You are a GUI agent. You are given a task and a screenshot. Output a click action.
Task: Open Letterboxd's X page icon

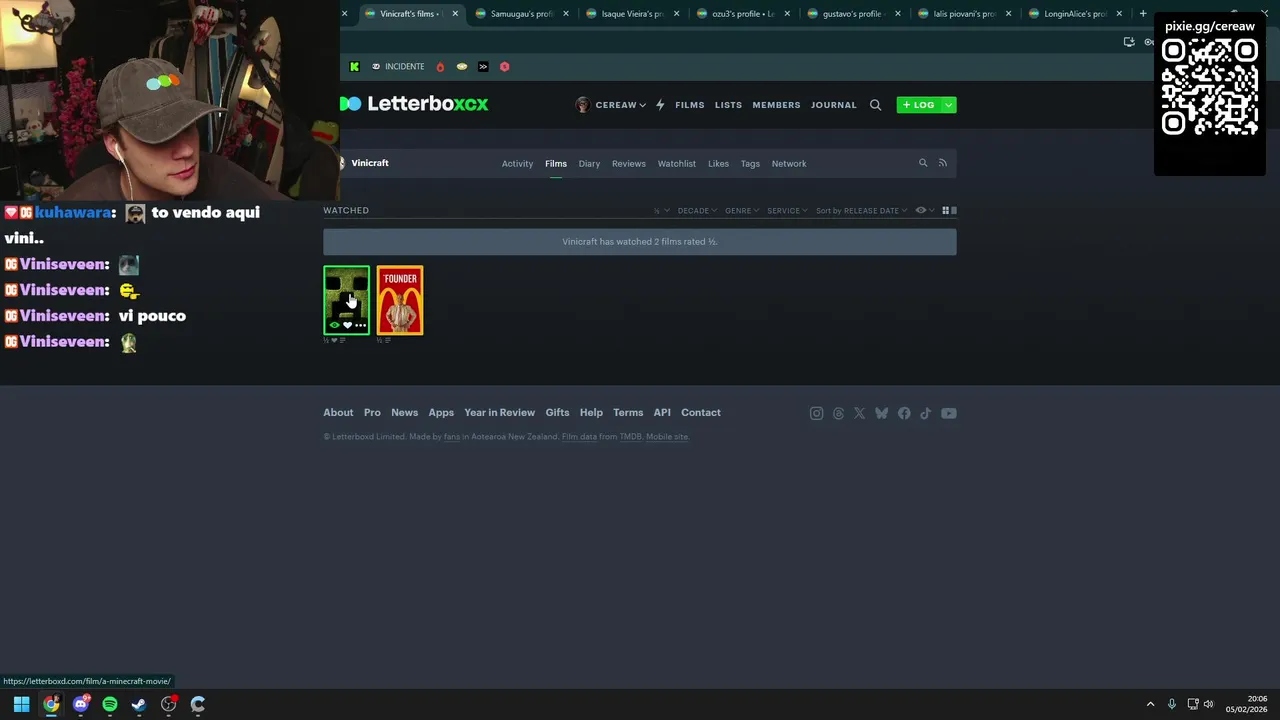click(859, 413)
